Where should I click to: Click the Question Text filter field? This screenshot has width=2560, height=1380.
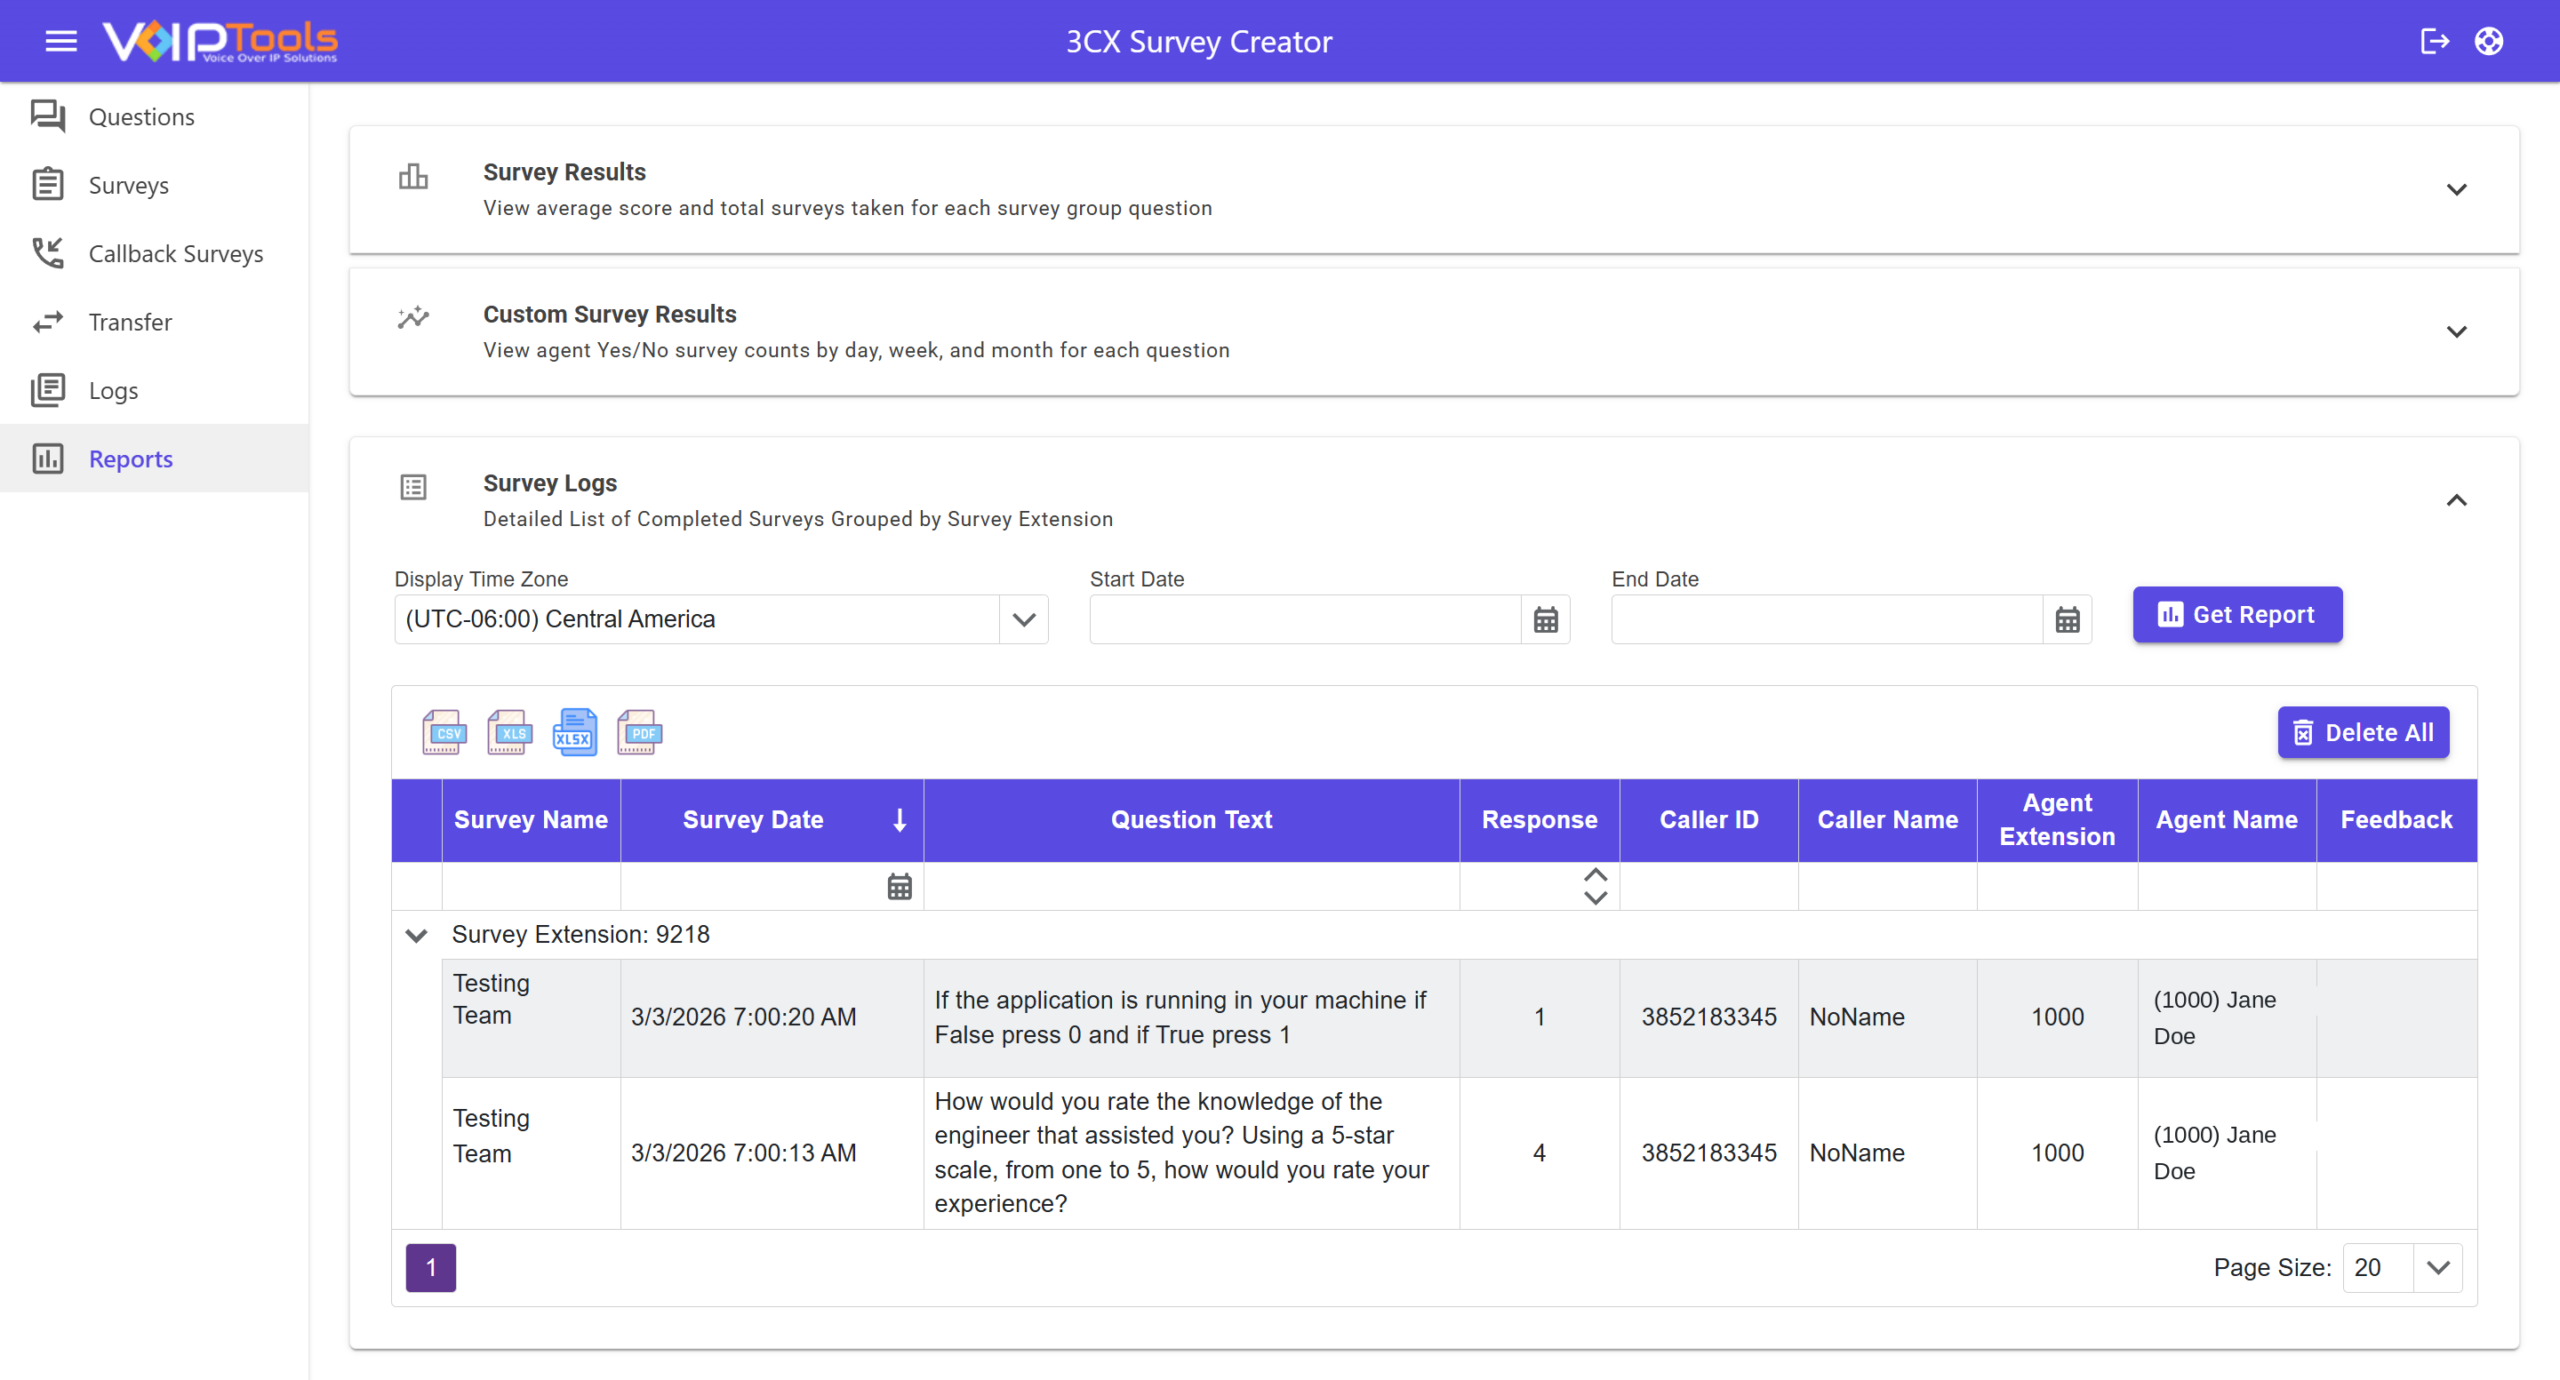point(1191,886)
